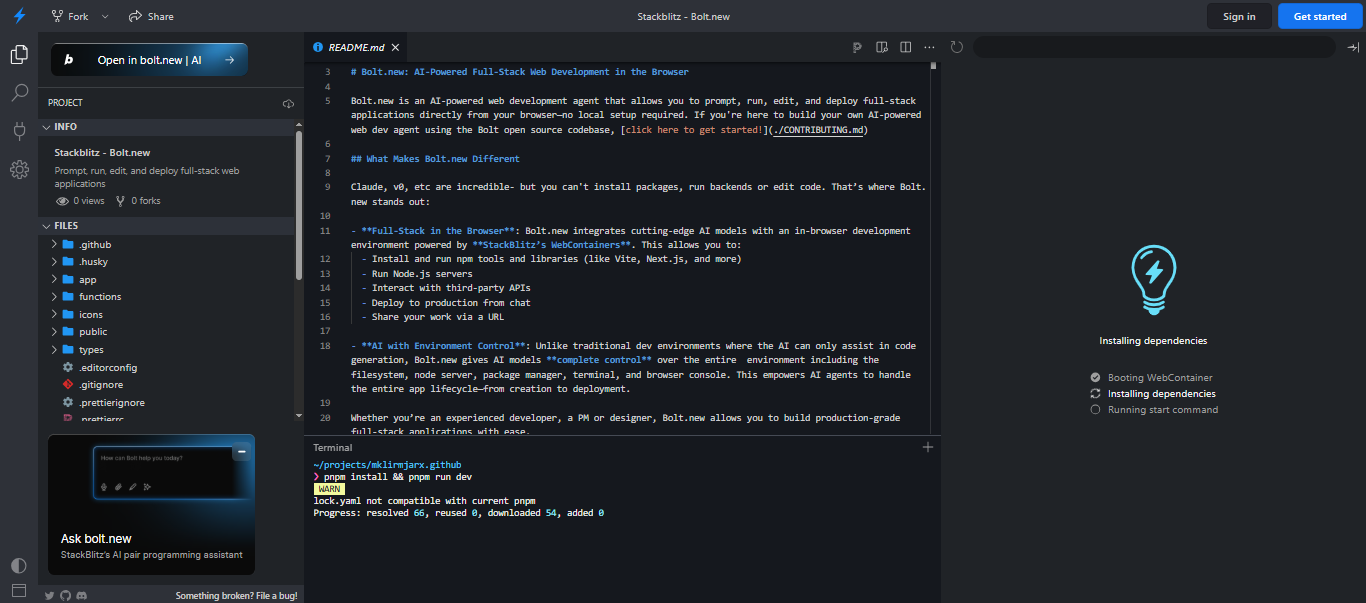
Task: Click the Fork icon button
Action: click(x=70, y=16)
